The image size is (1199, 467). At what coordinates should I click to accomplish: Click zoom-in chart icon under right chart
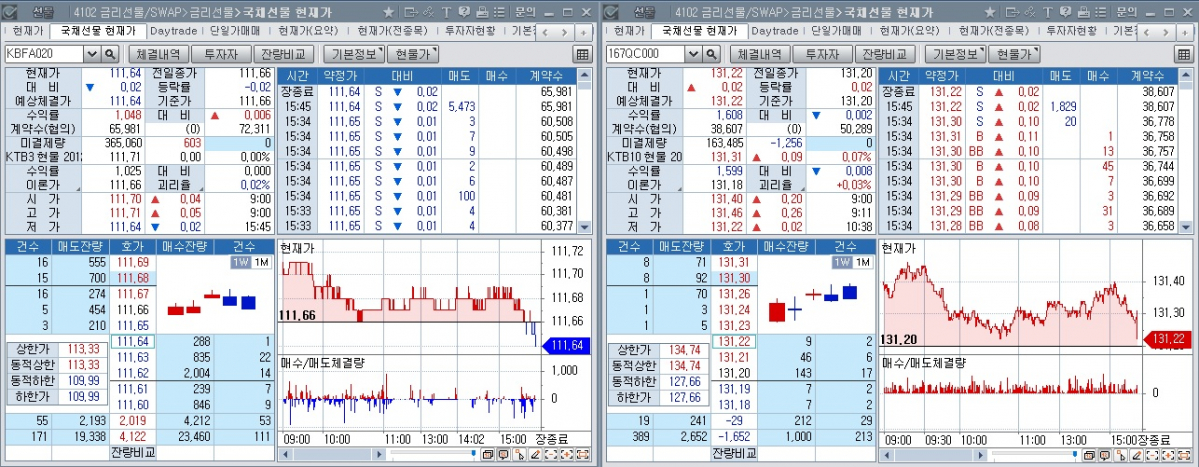1168,455
